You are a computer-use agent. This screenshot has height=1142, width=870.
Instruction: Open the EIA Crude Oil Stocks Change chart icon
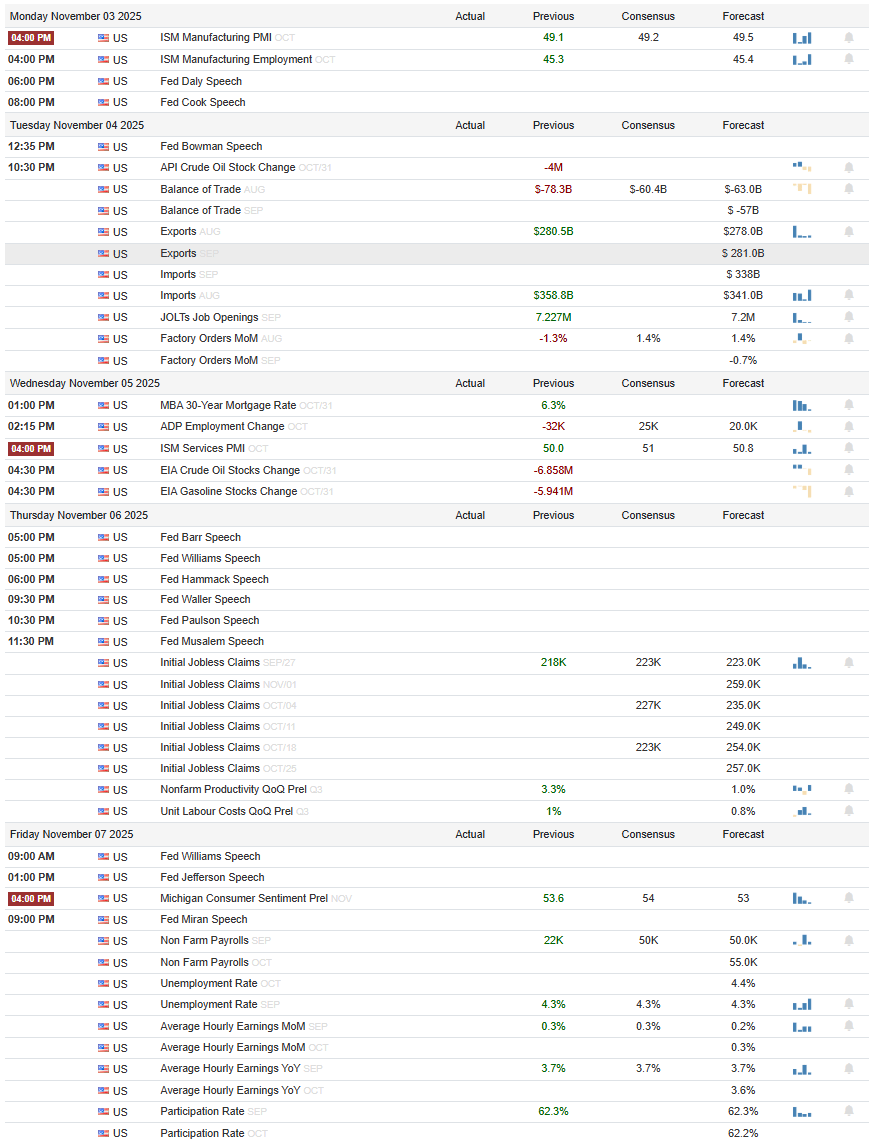click(802, 470)
